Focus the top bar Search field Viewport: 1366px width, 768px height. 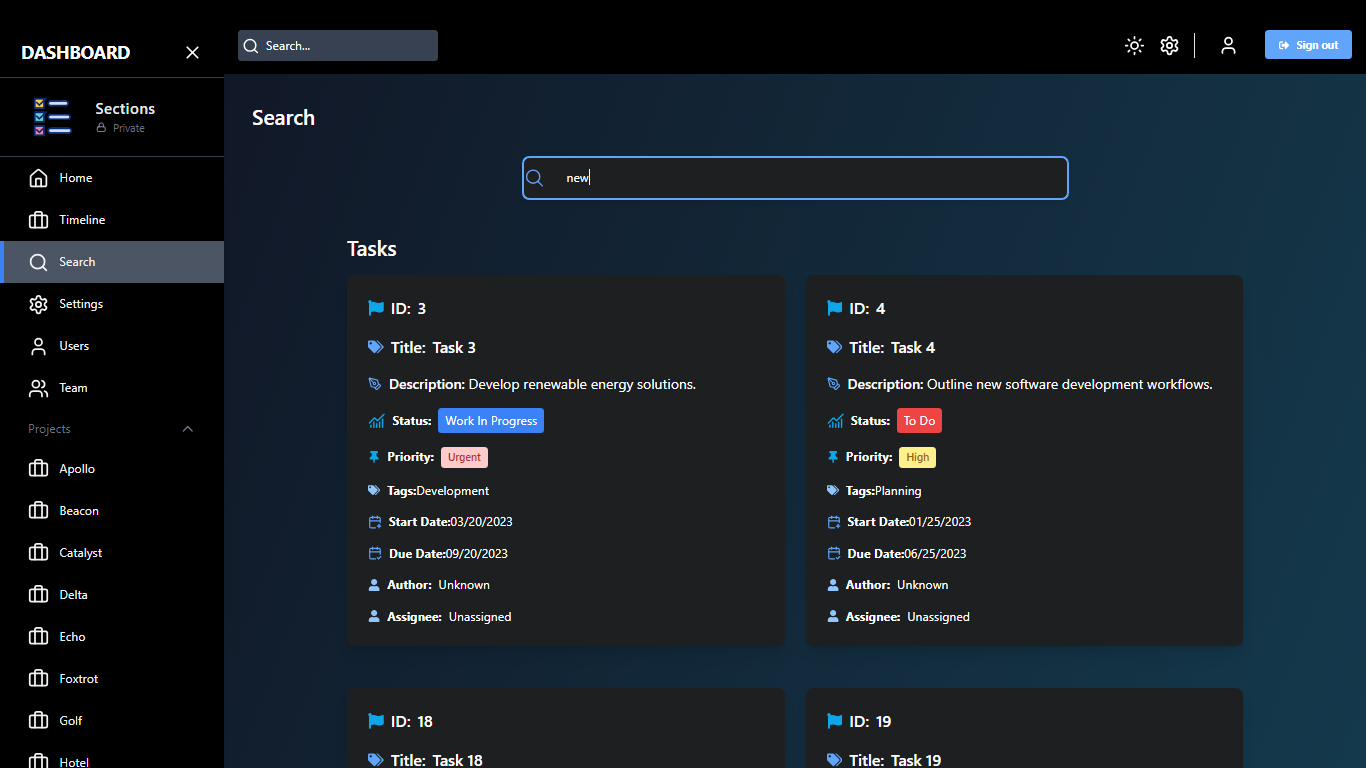(338, 45)
